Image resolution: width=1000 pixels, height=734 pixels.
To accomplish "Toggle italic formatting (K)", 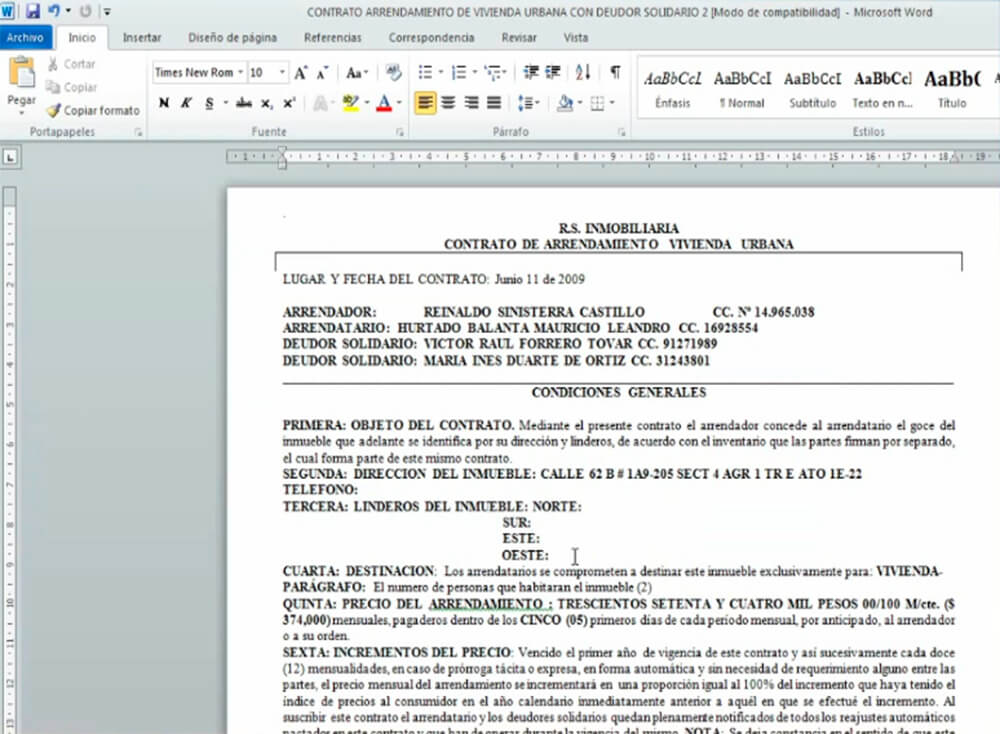I will click(x=186, y=103).
